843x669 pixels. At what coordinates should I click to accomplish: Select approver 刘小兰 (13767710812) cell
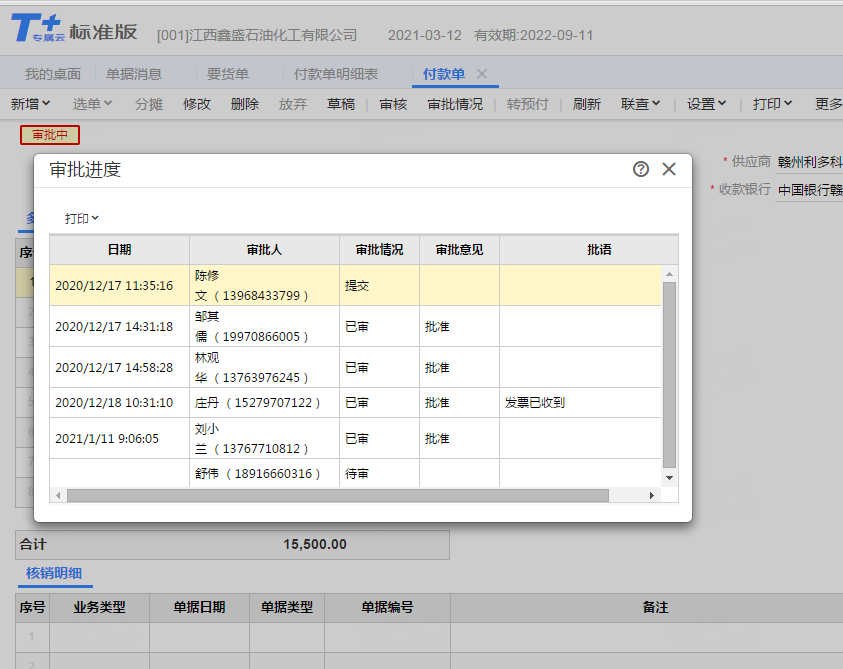point(264,438)
